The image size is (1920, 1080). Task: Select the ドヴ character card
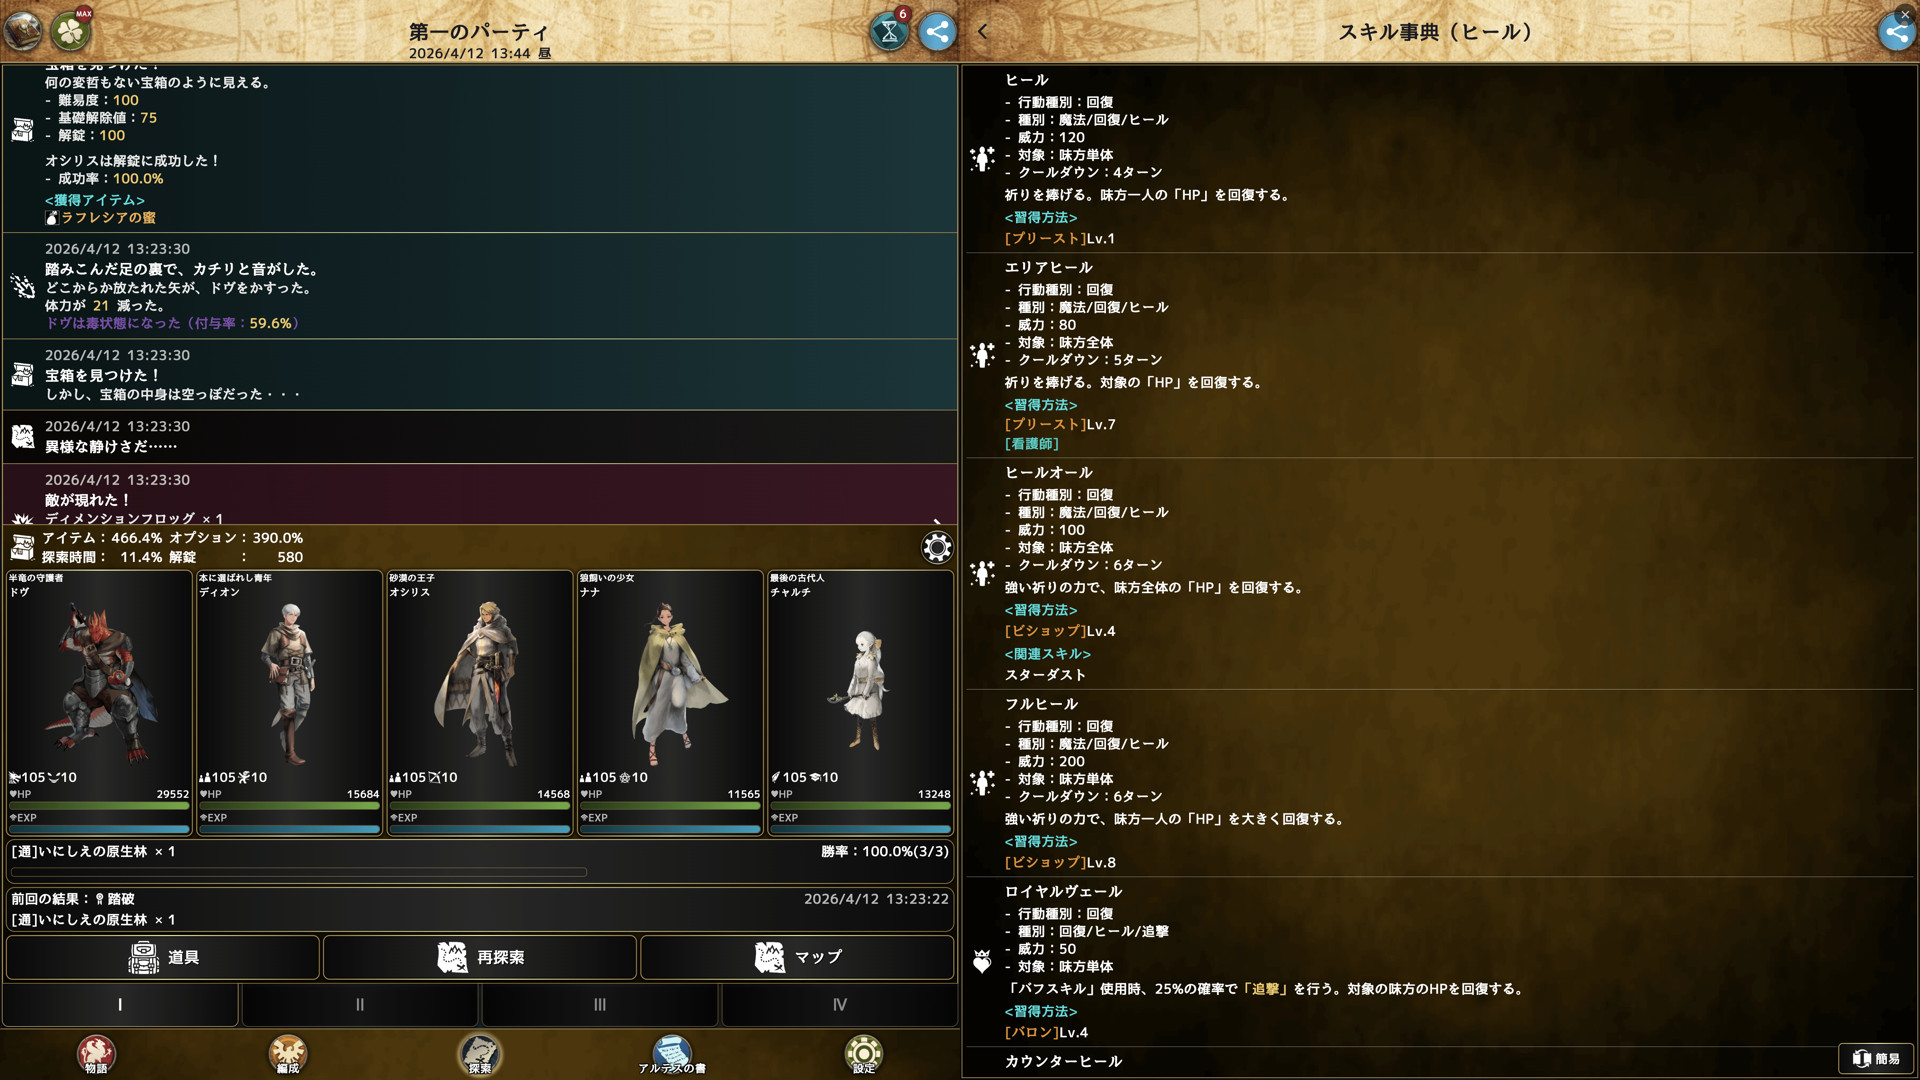tap(99, 700)
